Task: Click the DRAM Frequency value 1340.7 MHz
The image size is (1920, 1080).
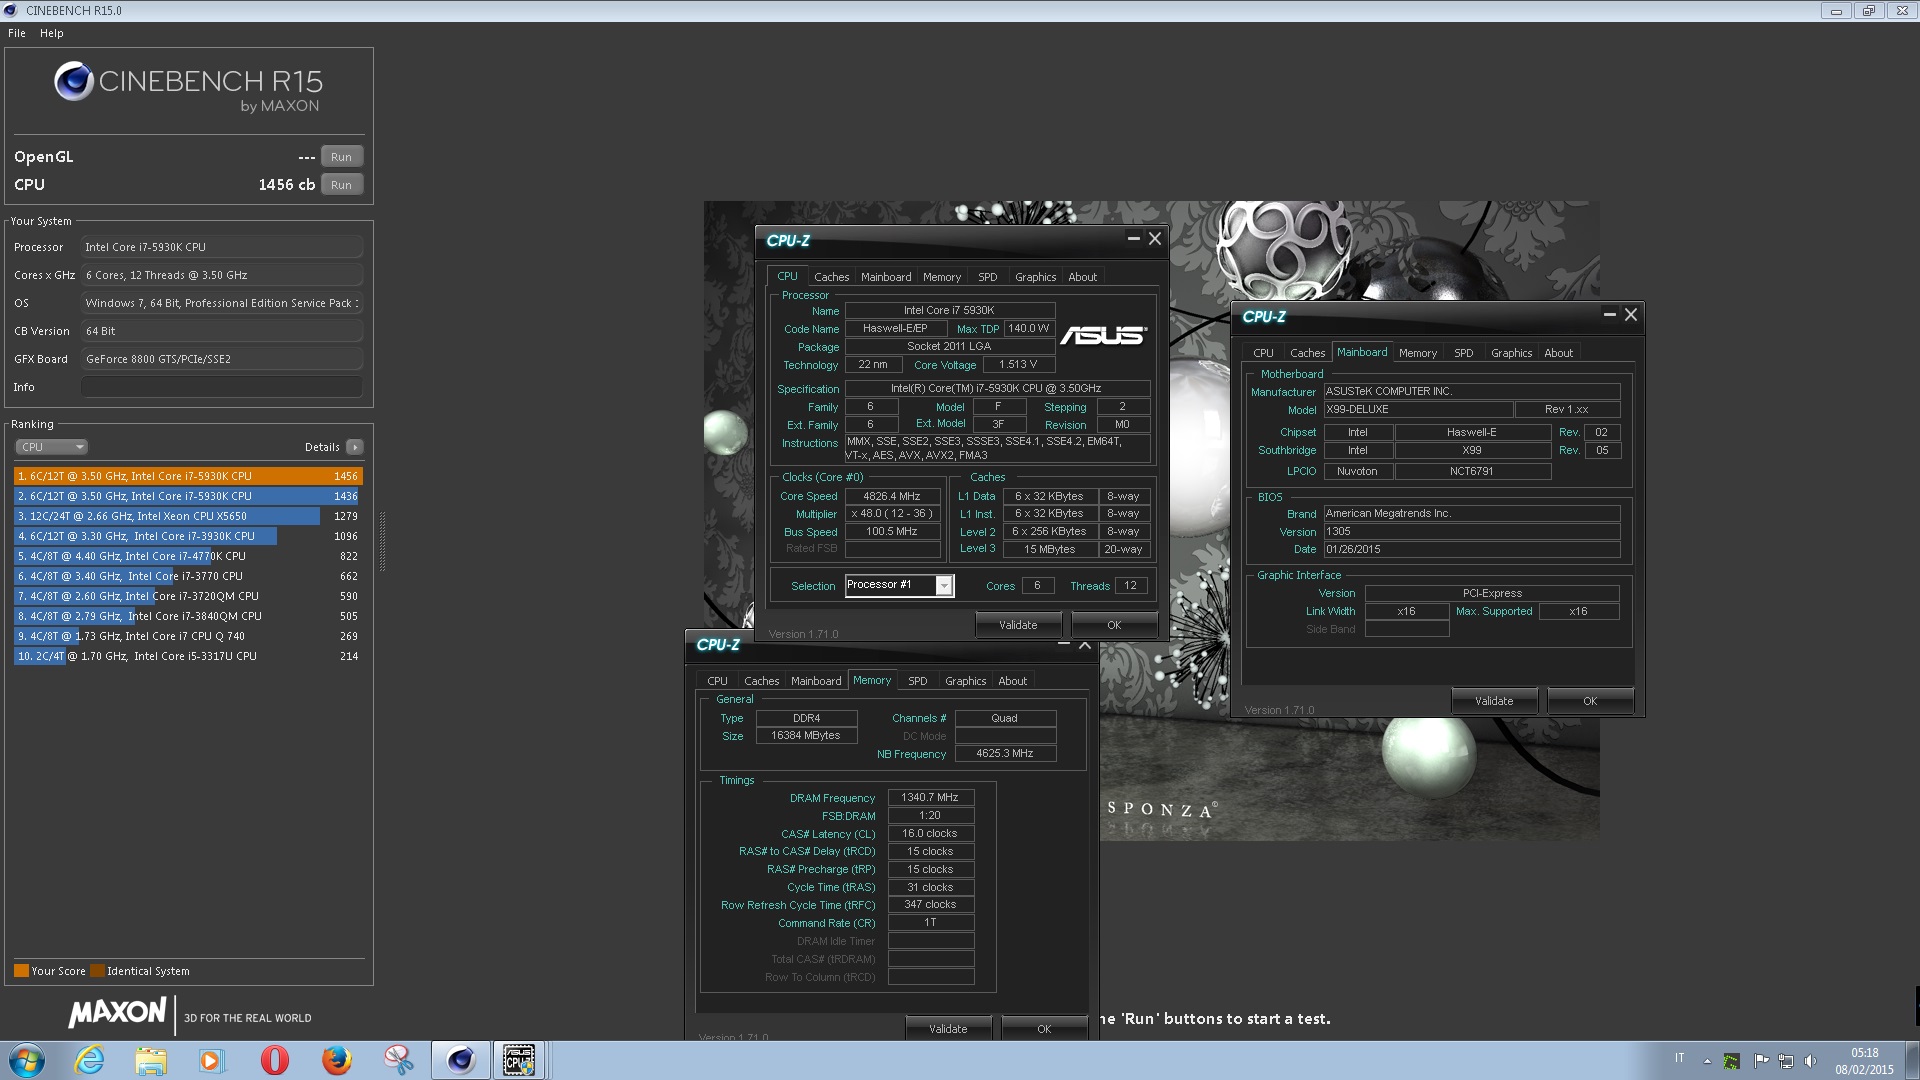Action: click(930, 798)
